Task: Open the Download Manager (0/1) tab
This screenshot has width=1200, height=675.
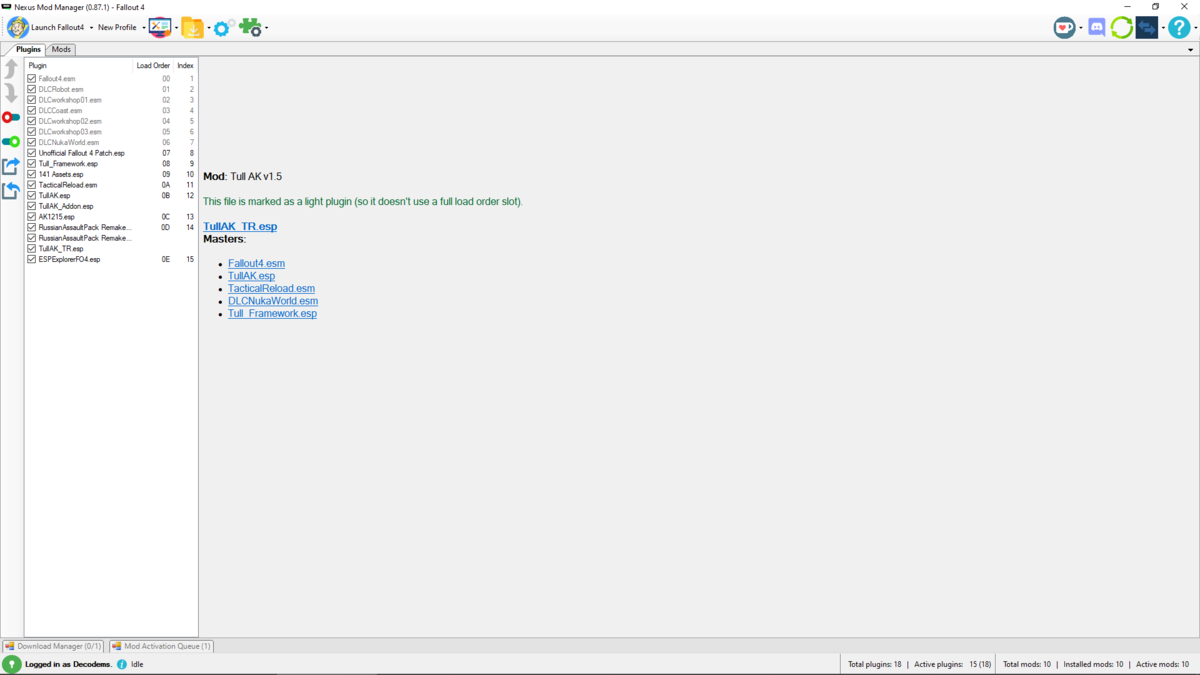Action: pyautogui.click(x=53, y=646)
